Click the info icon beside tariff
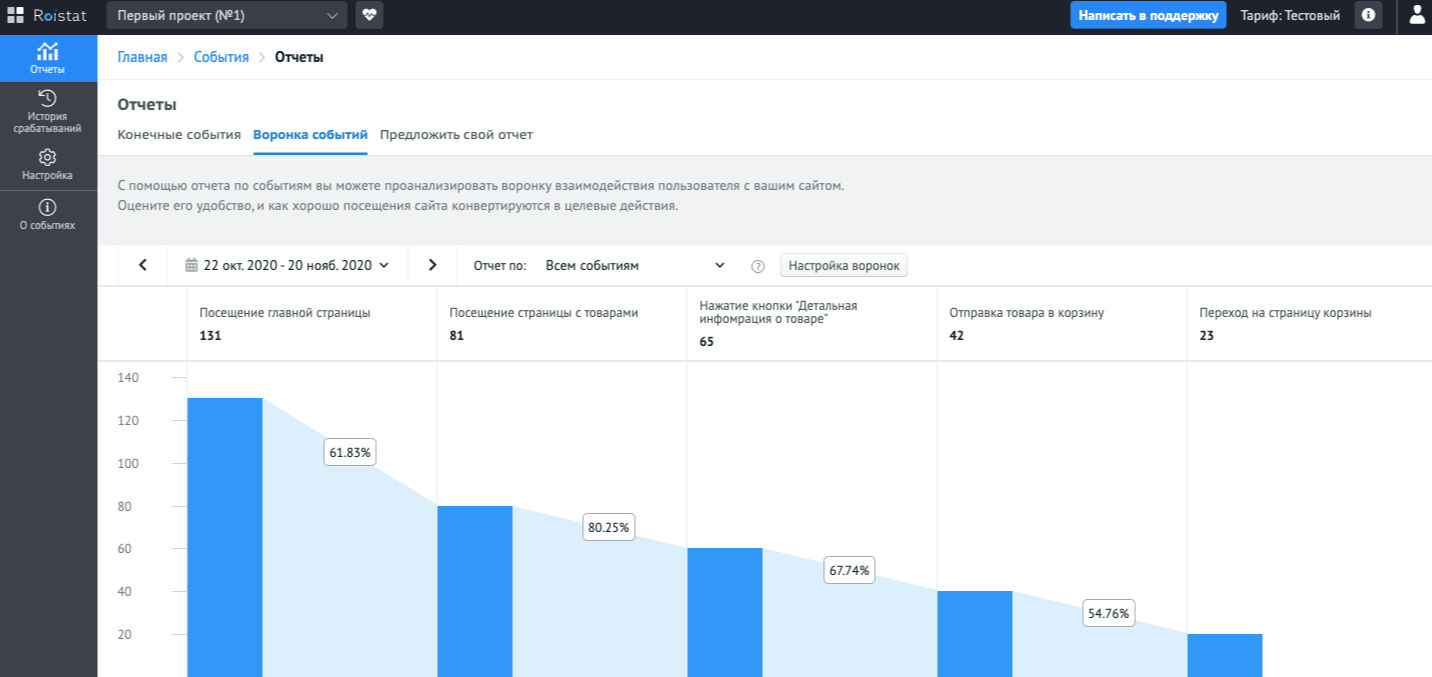 tap(1368, 15)
